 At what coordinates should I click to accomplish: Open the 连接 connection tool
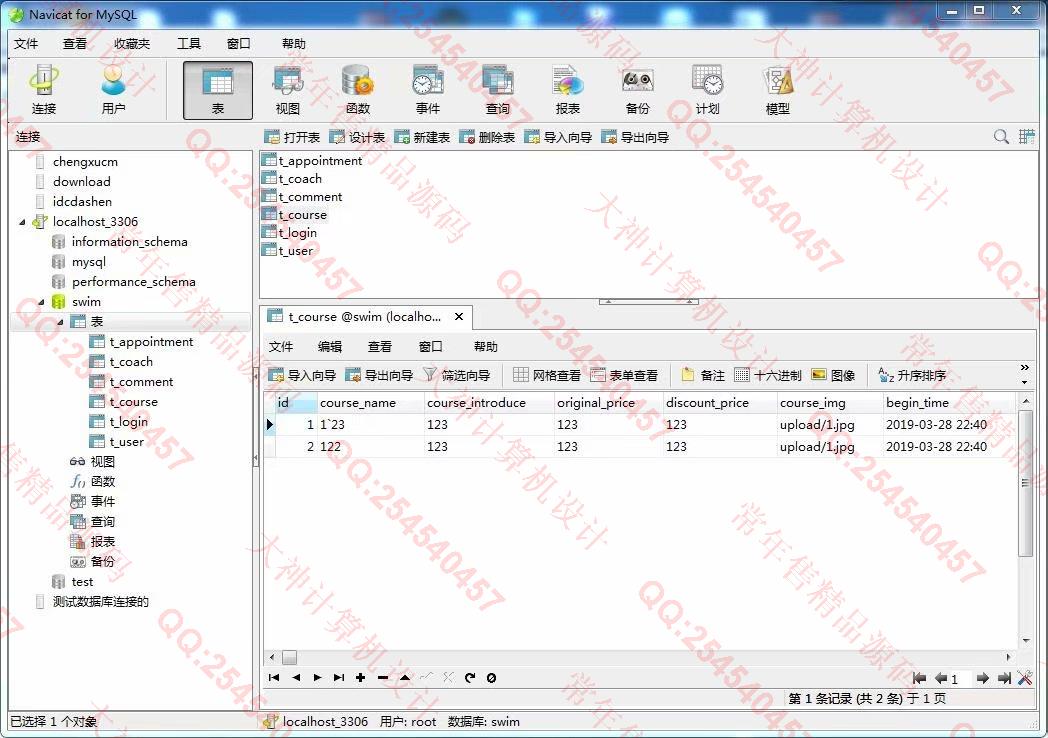(43, 90)
